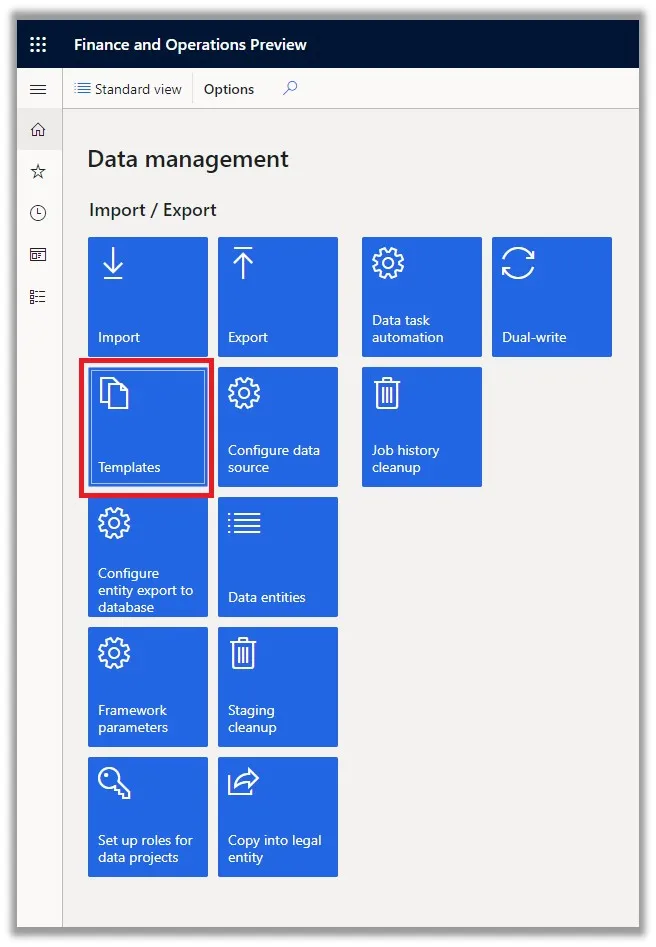Screen dimensions: 656x947
Task: Open Copy into legal entity tile
Action: (x=278, y=817)
